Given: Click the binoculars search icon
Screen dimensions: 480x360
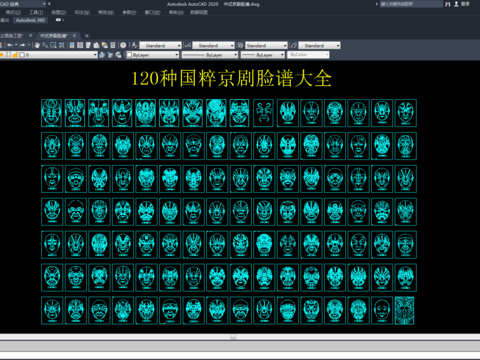Looking at the screenshot, I should pos(448,4).
